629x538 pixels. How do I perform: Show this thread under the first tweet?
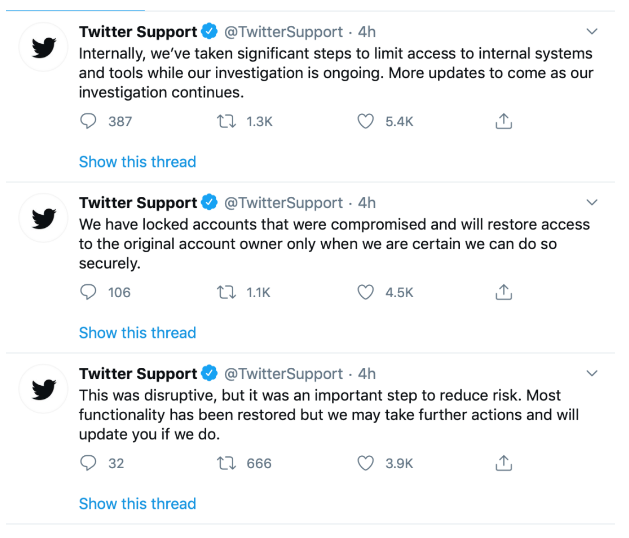137,162
